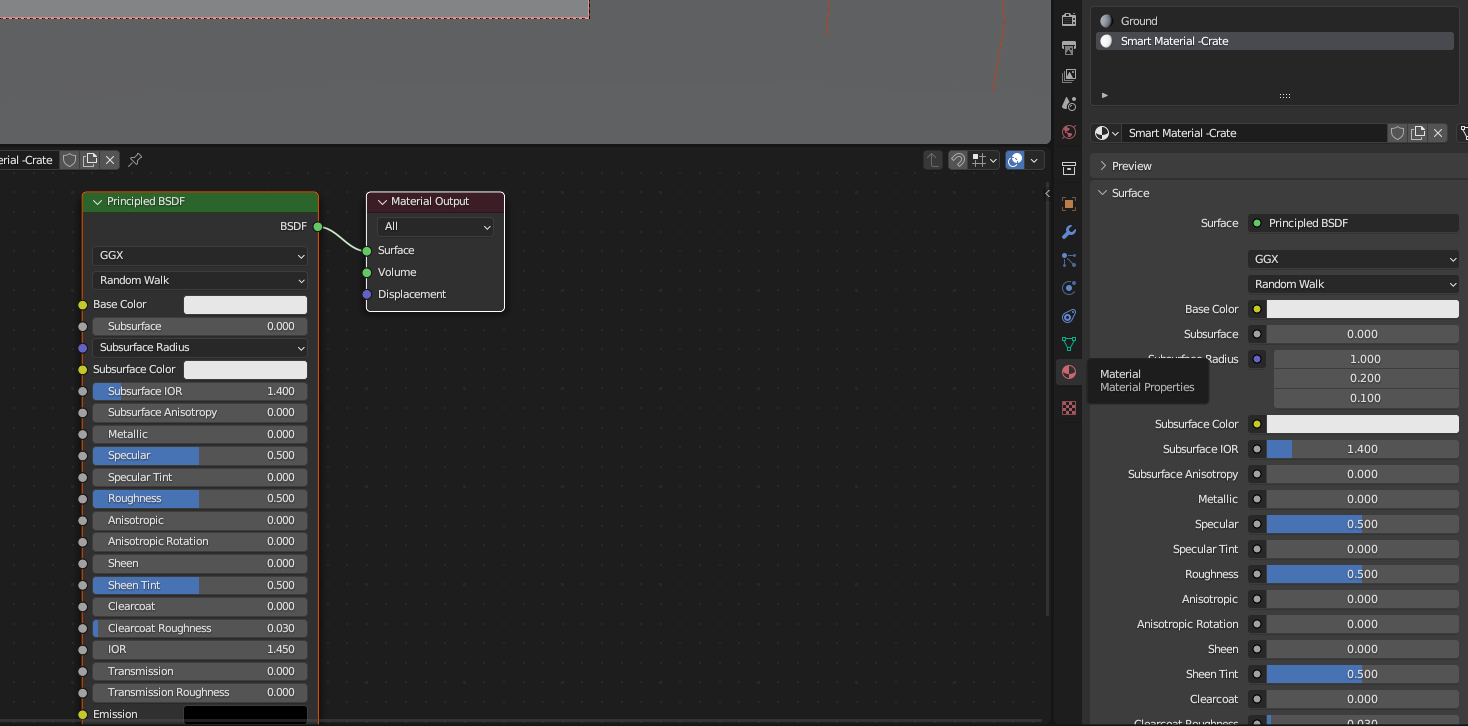Open the Object Properties tab
Image resolution: width=1468 pixels, height=726 pixels.
[x=1069, y=204]
